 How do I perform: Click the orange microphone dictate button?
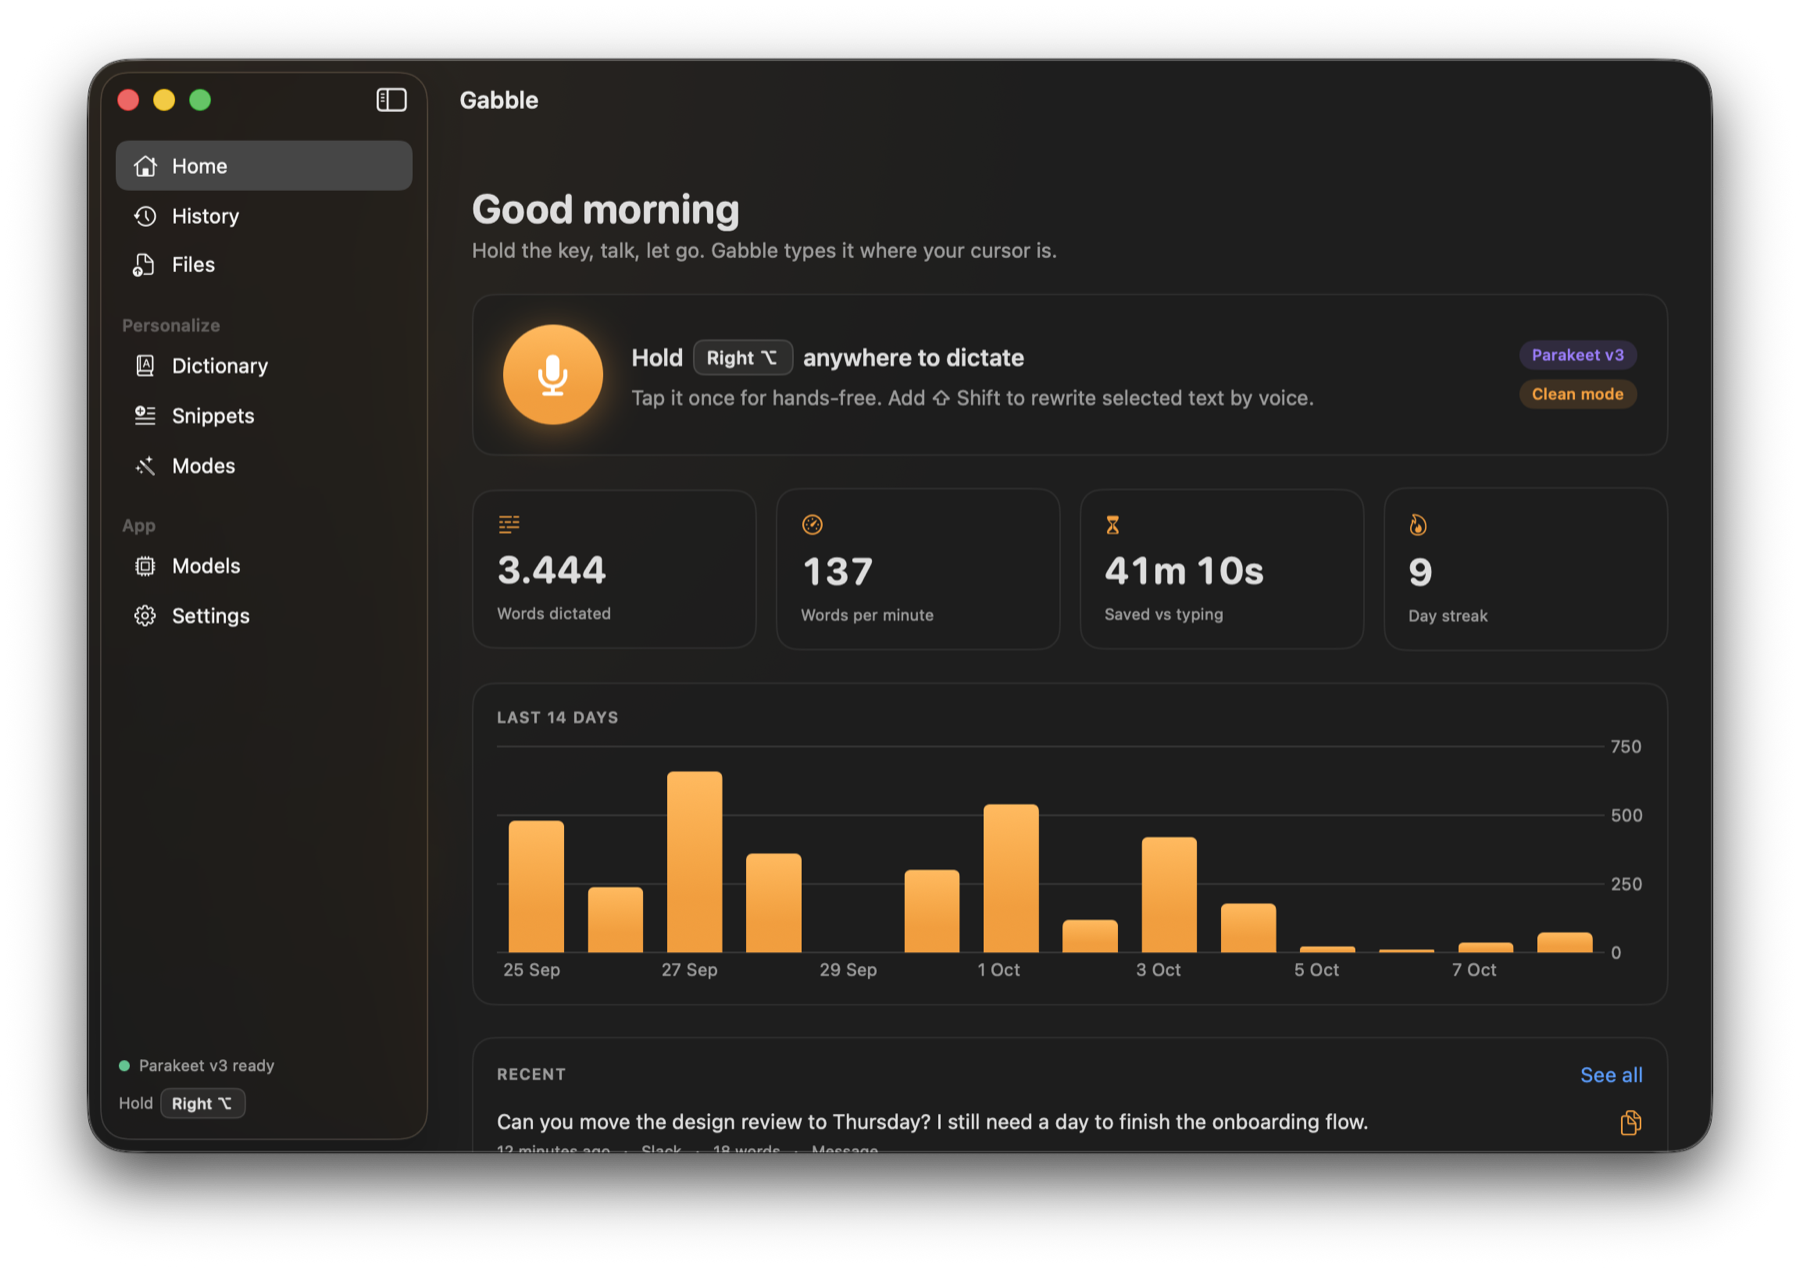point(553,375)
